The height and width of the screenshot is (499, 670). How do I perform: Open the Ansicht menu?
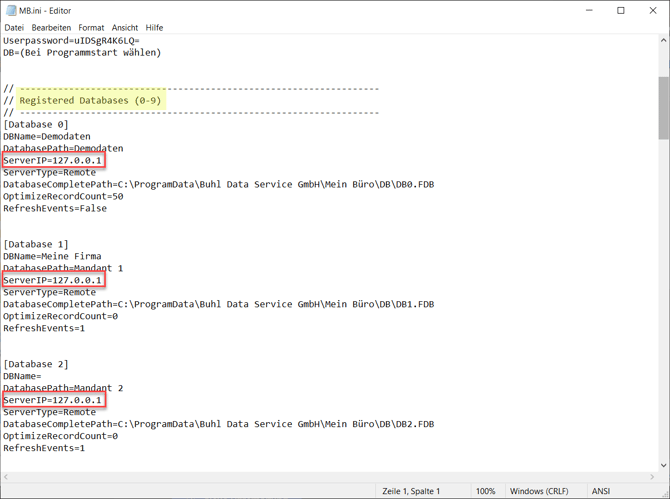(125, 28)
